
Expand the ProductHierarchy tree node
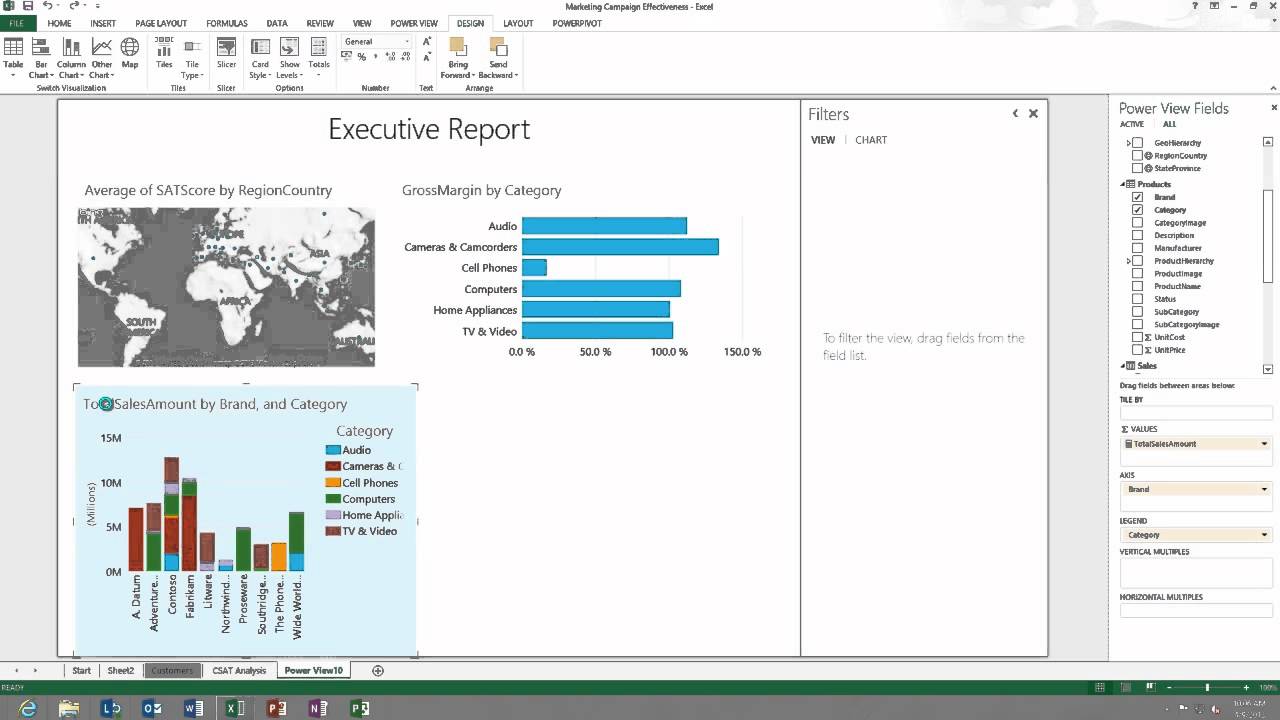pyautogui.click(x=1129, y=261)
